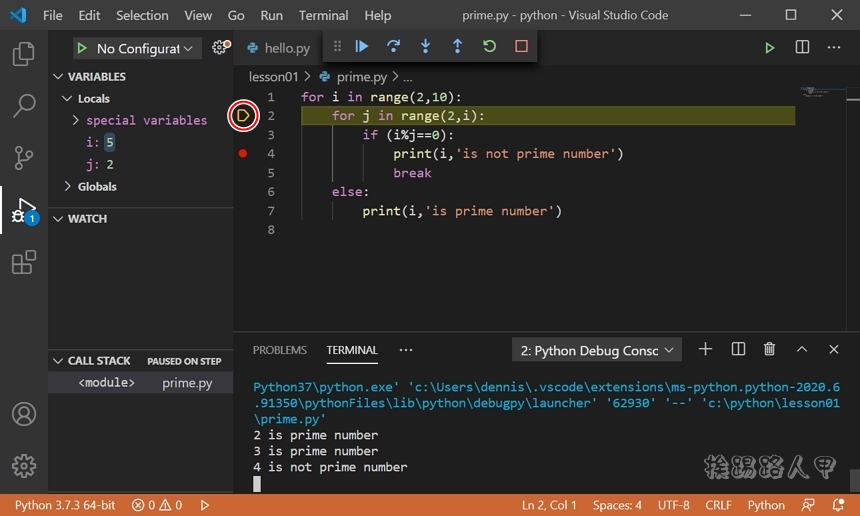Restart the debugging session
860x516 pixels.
(x=489, y=47)
